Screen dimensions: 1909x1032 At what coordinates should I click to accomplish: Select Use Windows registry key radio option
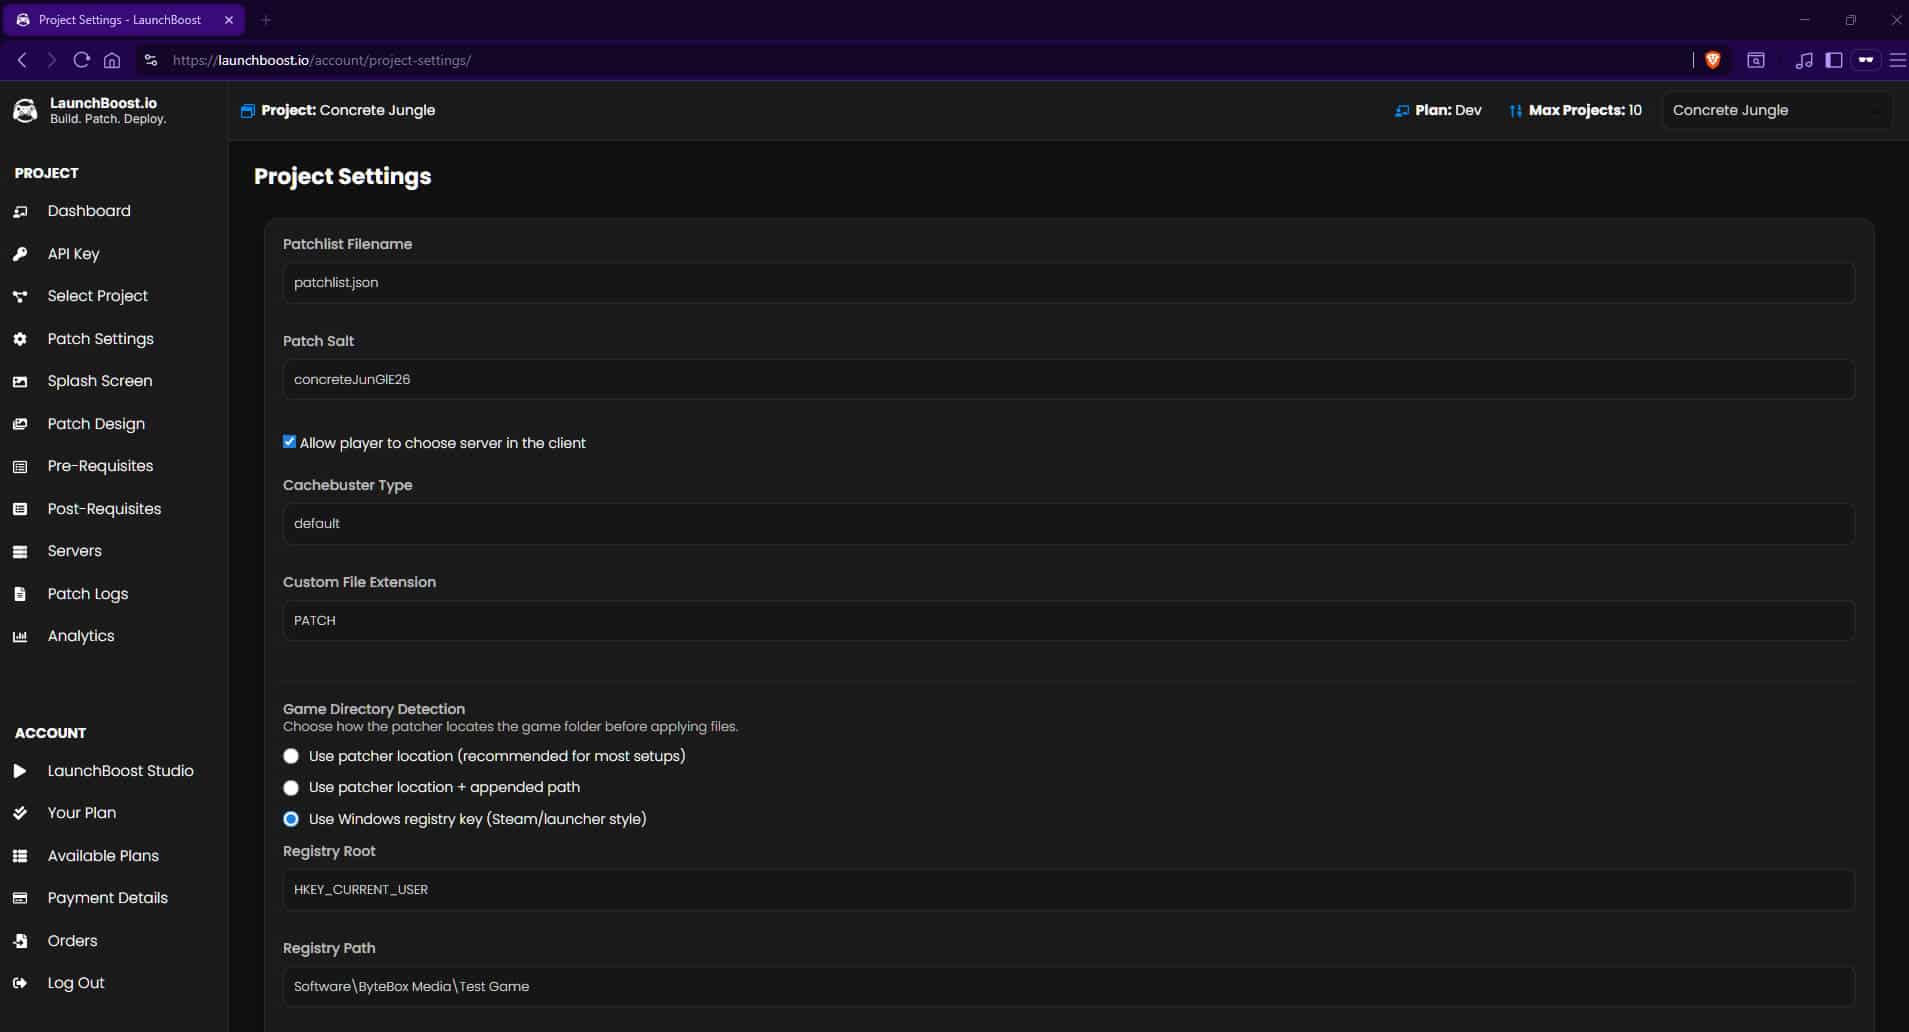pyautogui.click(x=291, y=819)
